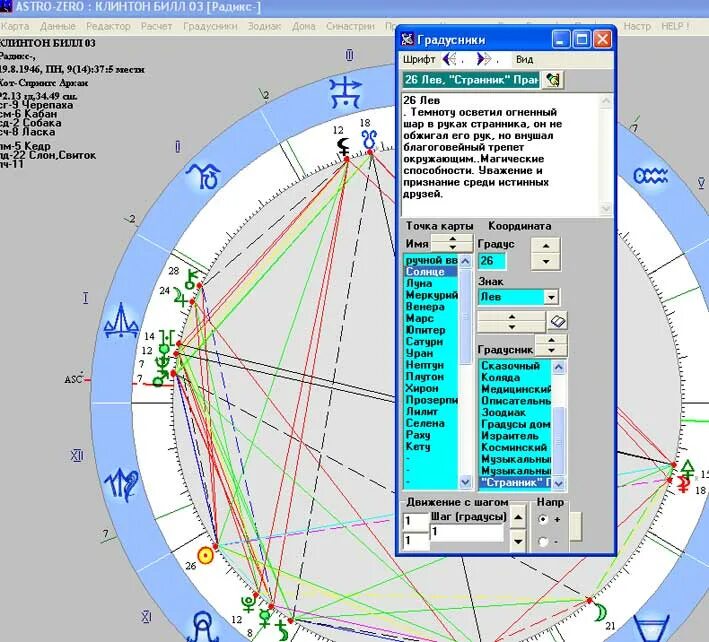The width and height of the screenshot is (709, 642).
Task: Open the Дома menu
Action: click(303, 26)
